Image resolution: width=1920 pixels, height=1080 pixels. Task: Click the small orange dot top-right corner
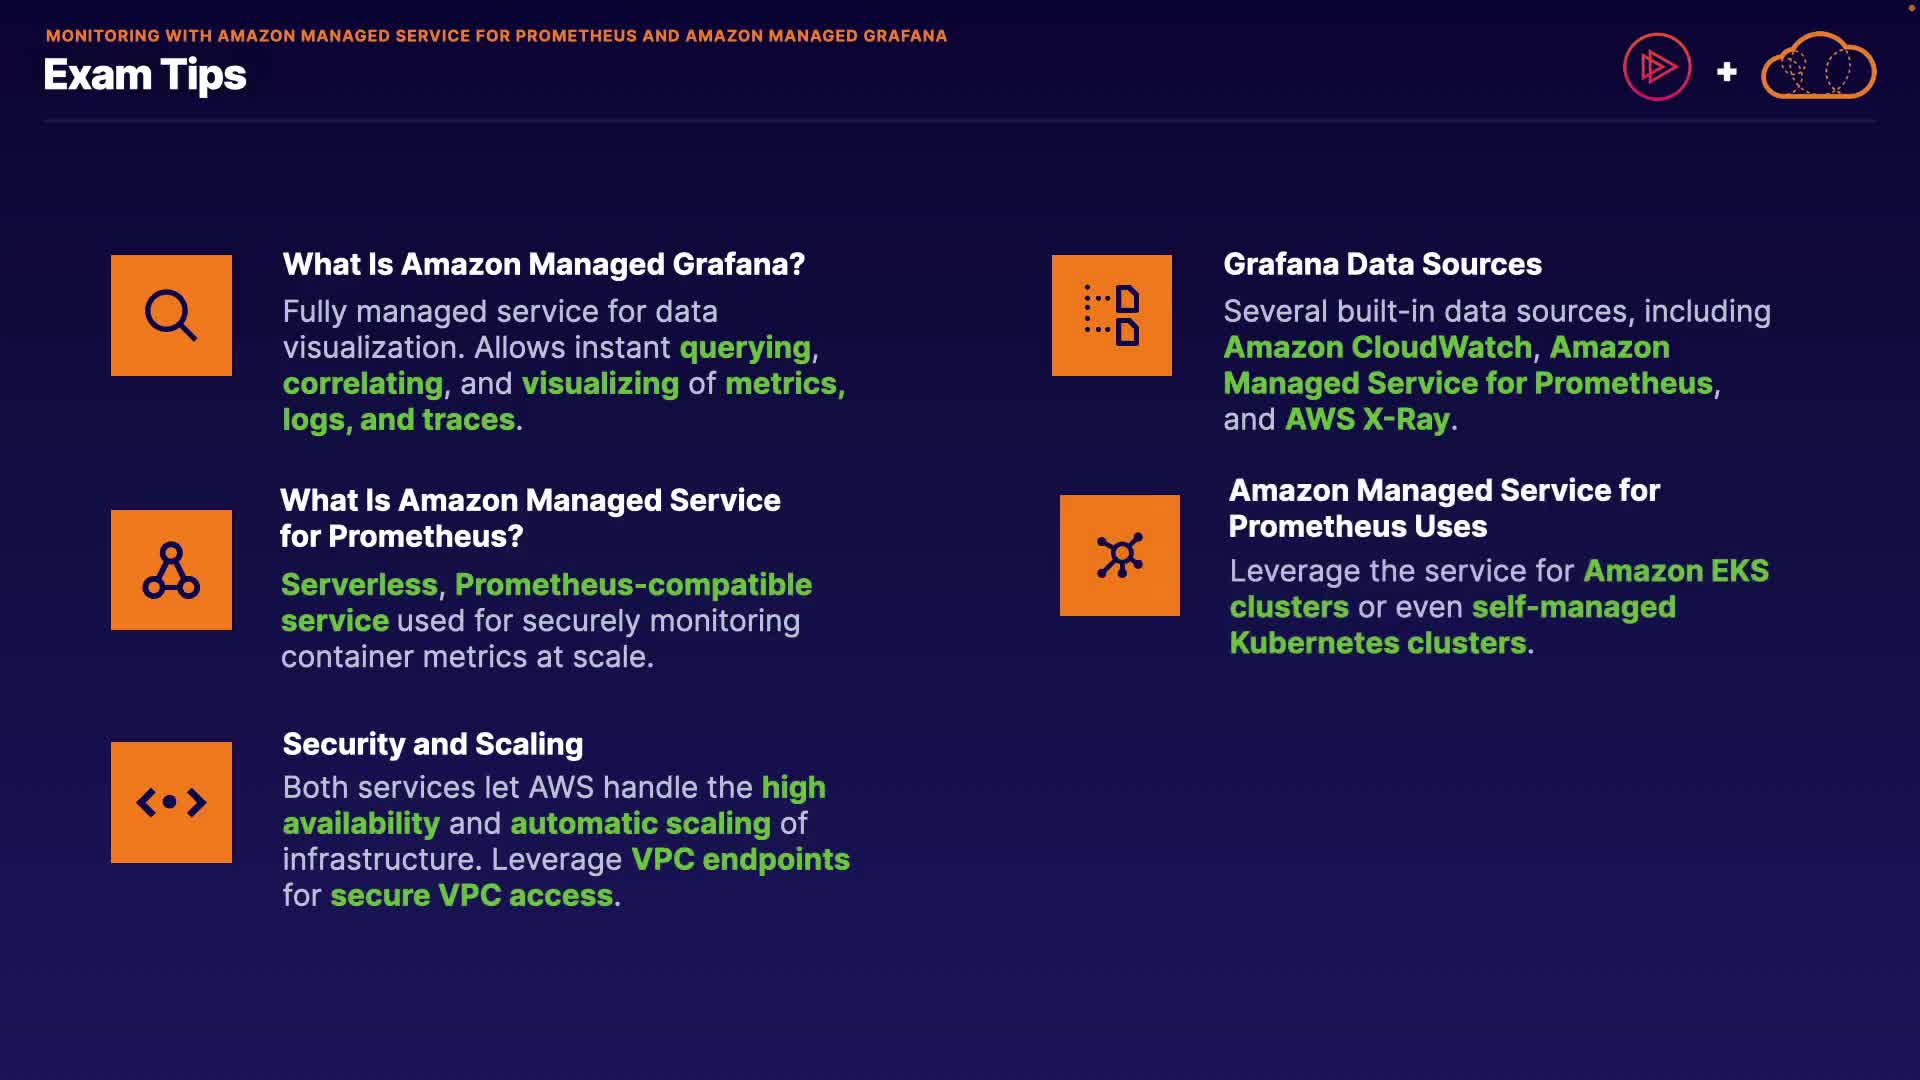(x=1911, y=8)
